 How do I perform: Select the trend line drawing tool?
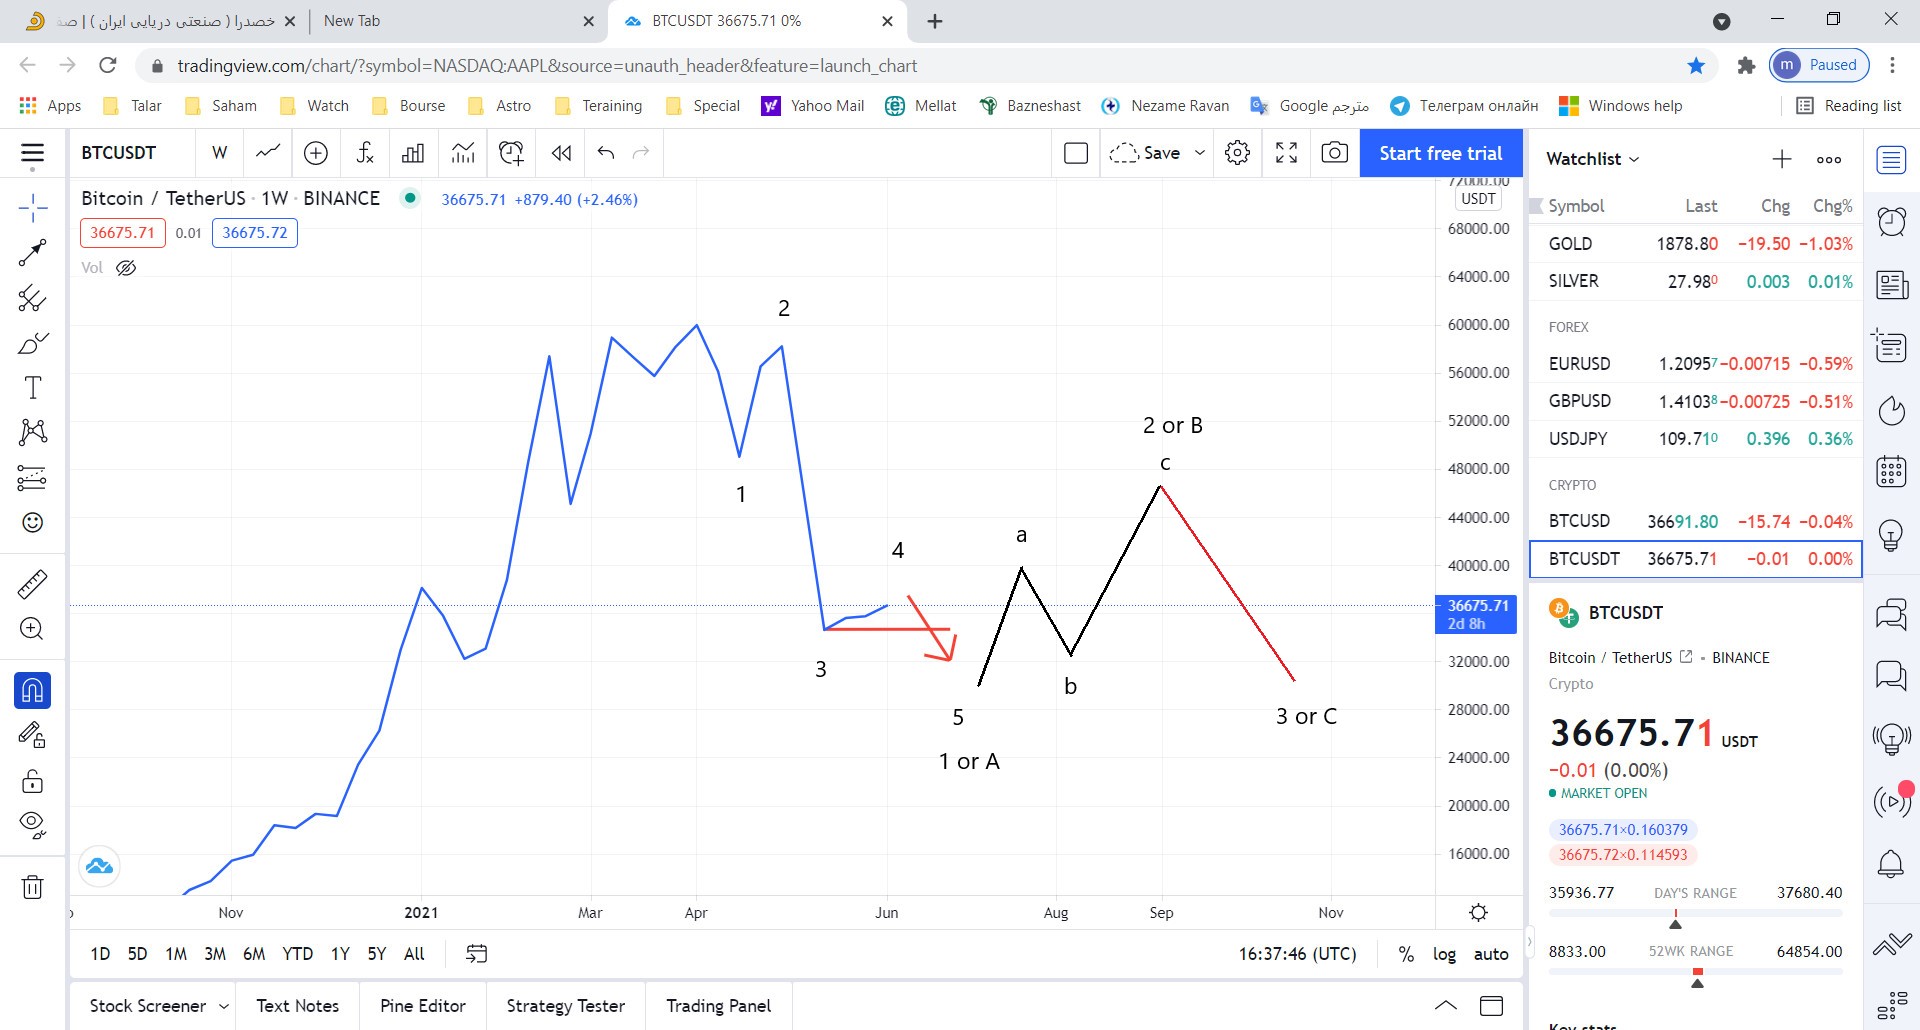tap(33, 253)
